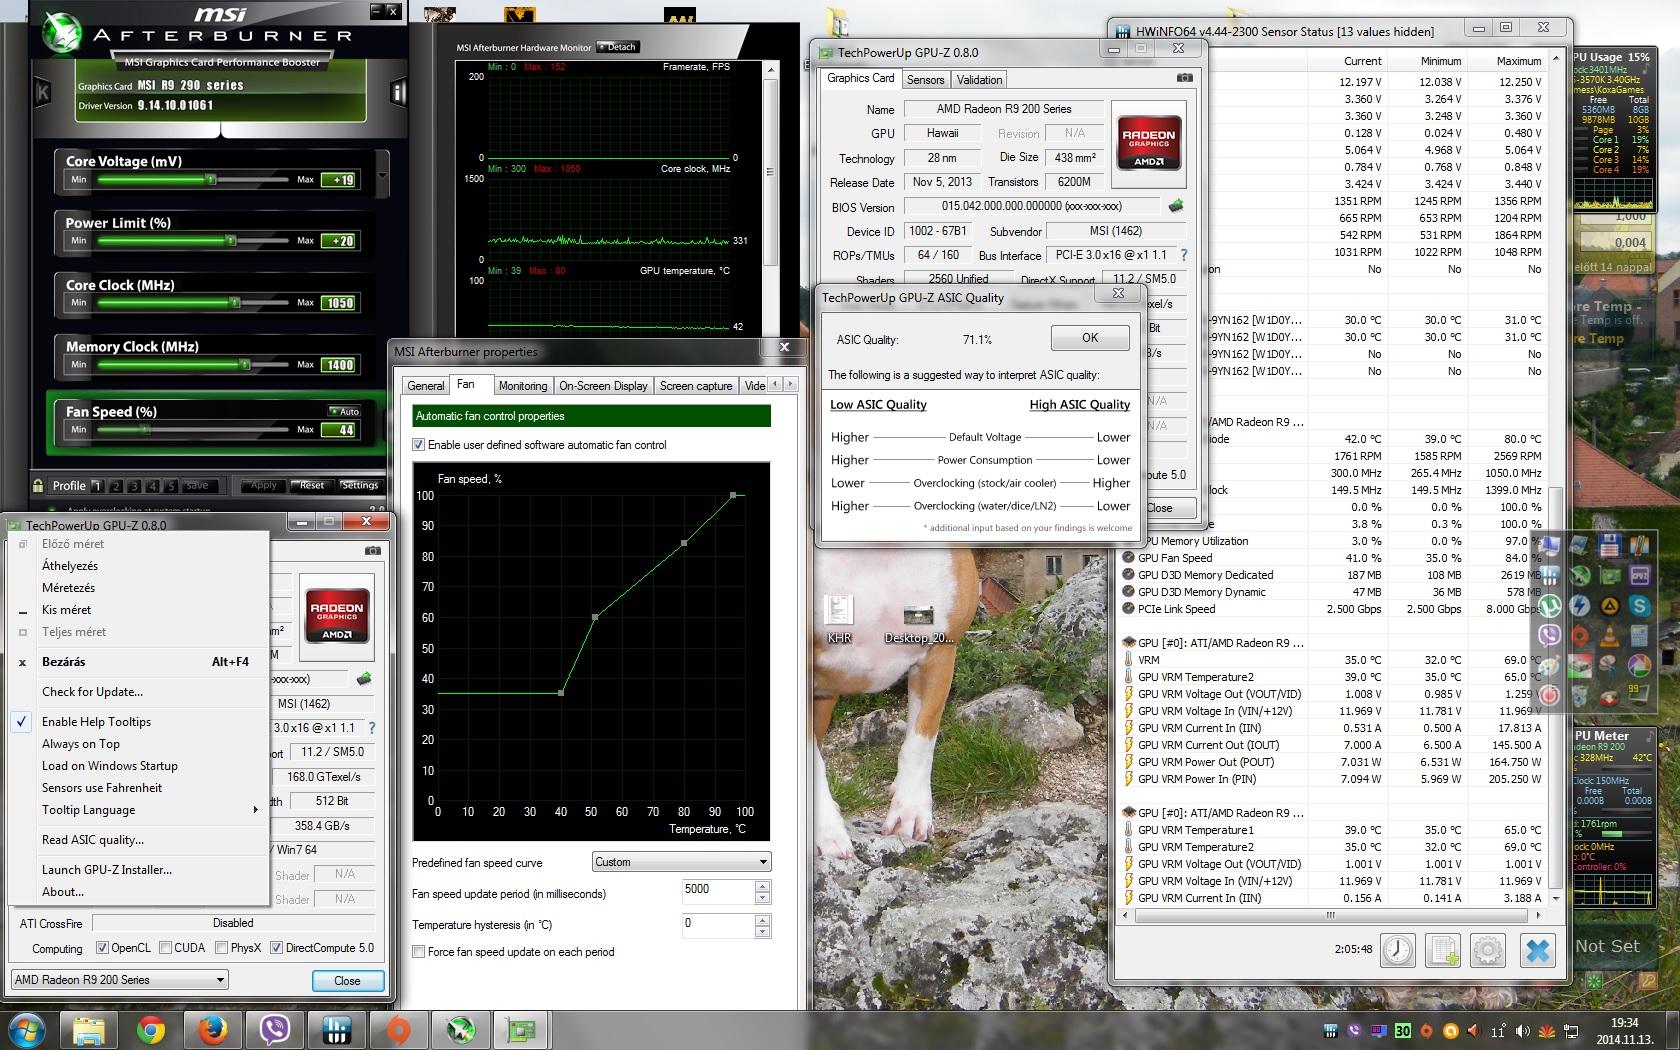1680x1050 pixels.
Task: Launch Skype from the desktop icon dock
Action: [1639, 605]
